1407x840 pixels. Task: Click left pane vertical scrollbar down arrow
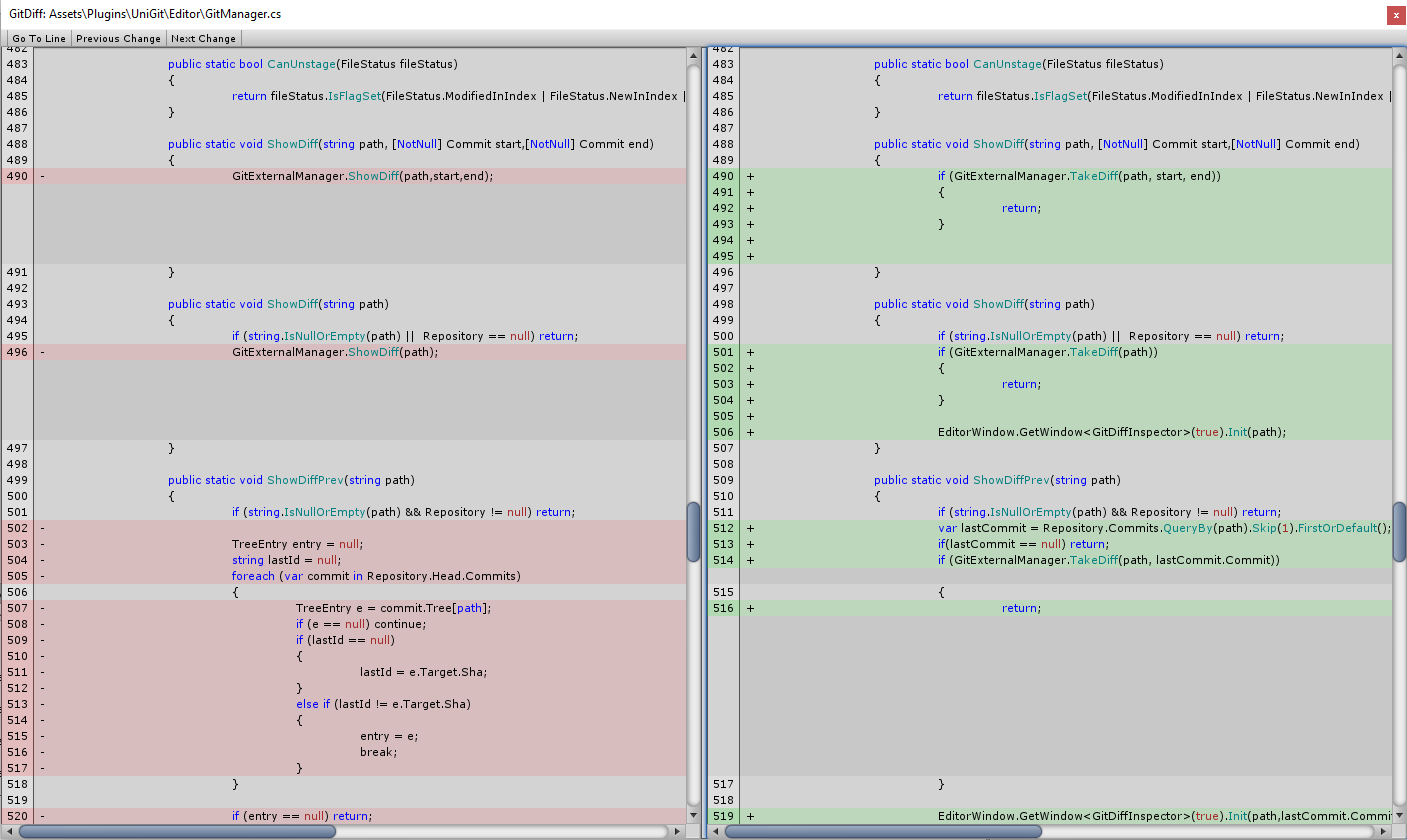click(694, 814)
